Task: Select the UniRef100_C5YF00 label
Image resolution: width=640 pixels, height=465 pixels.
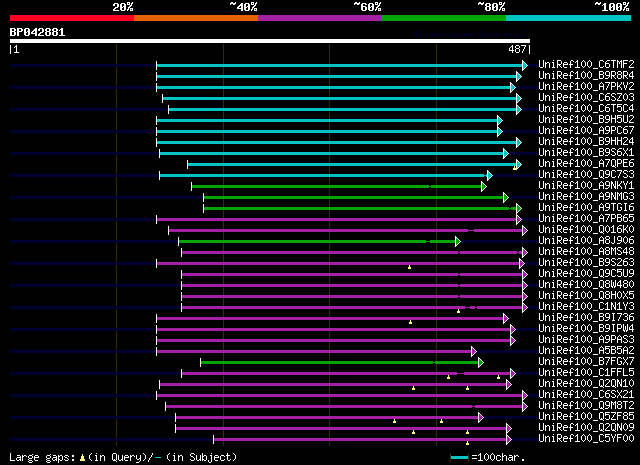Action: (586, 439)
